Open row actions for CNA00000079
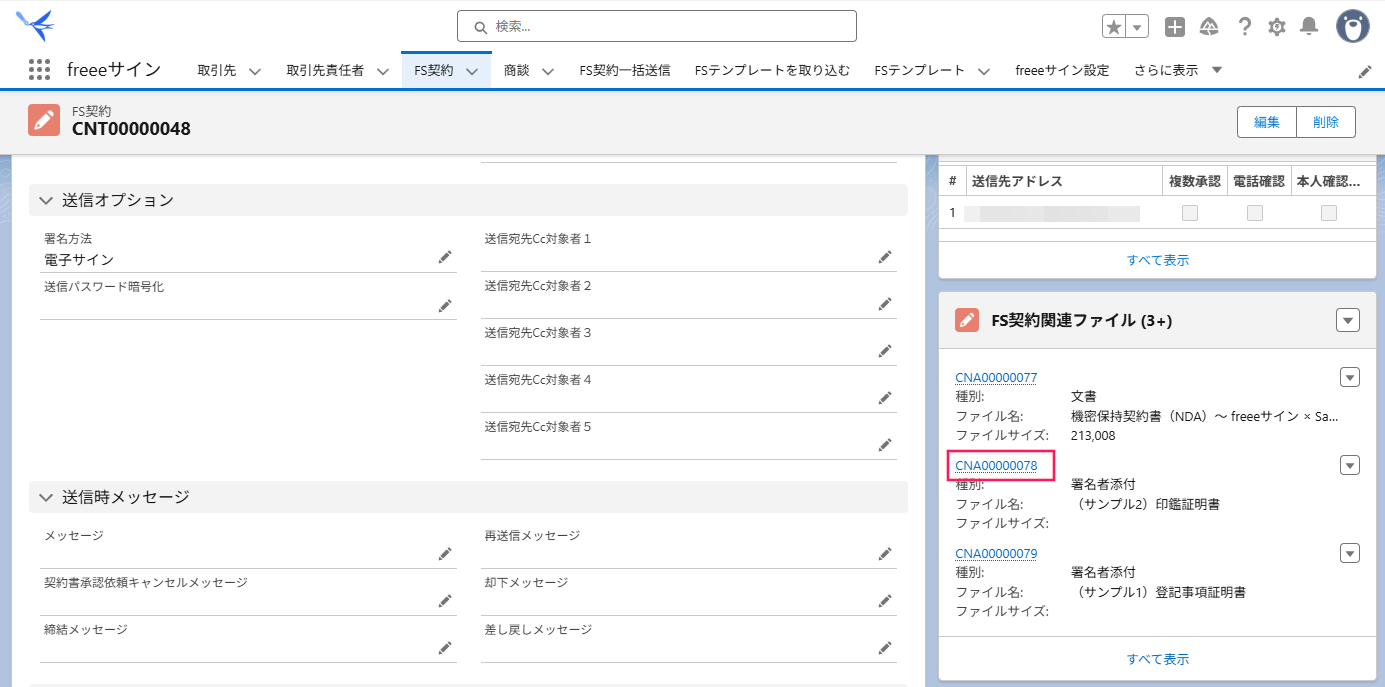This screenshot has width=1385, height=687. point(1350,553)
